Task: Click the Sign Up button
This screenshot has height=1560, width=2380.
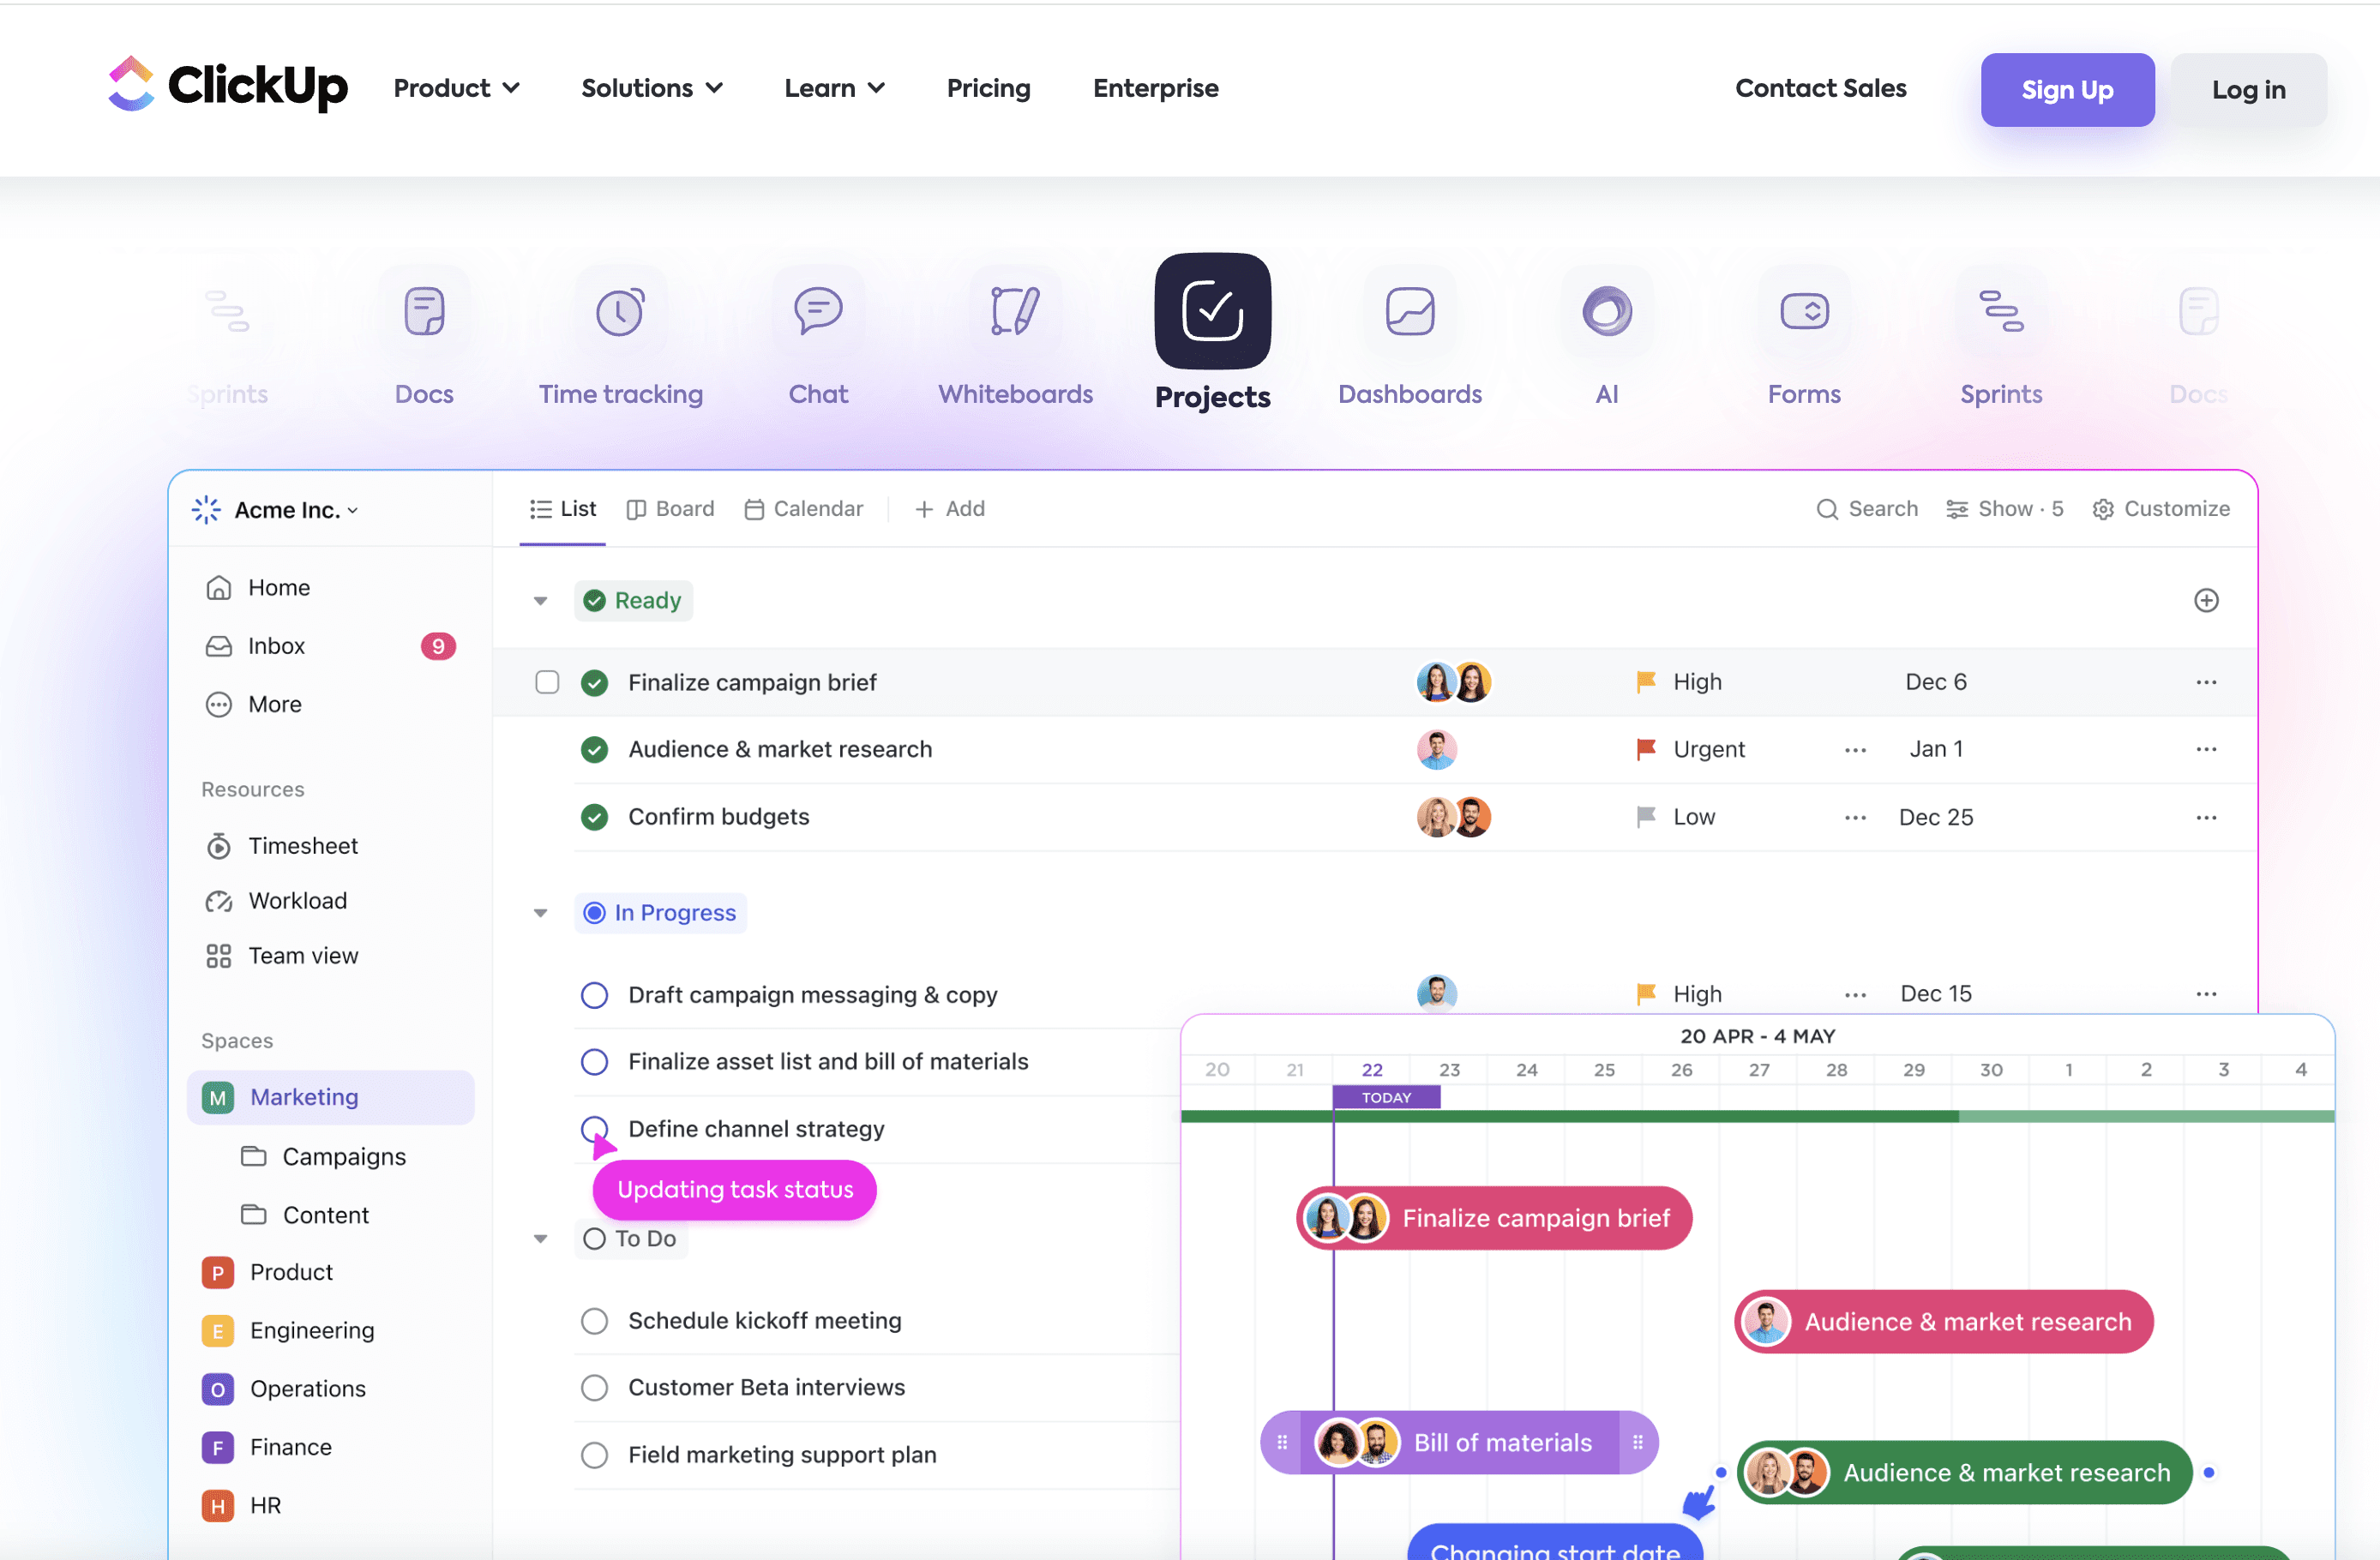Action: [x=2067, y=90]
